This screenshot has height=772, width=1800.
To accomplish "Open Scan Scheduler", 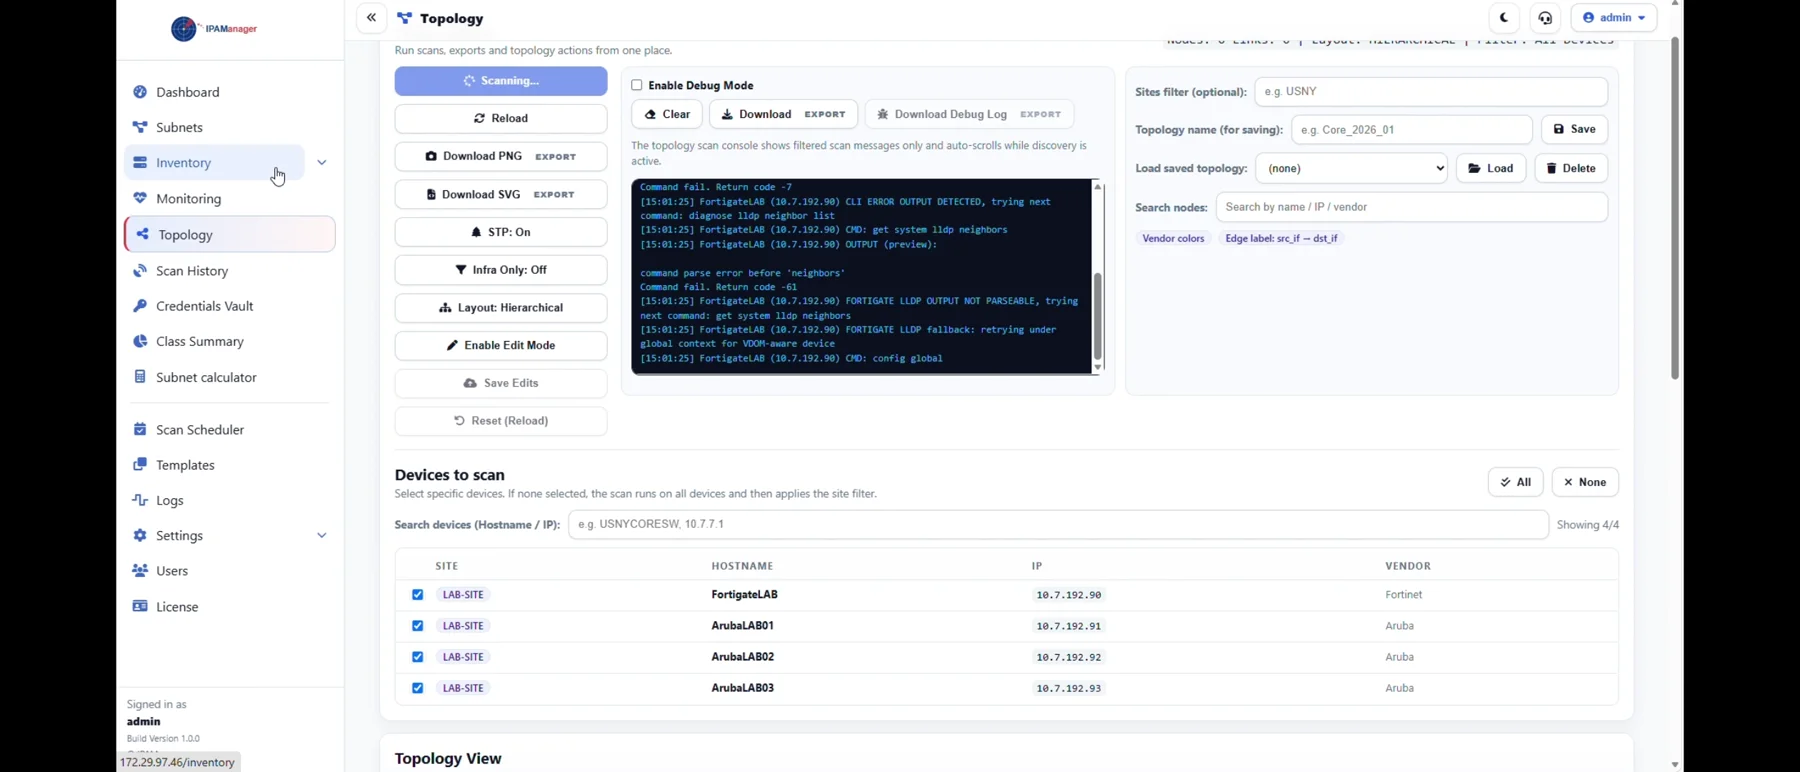I will (200, 430).
